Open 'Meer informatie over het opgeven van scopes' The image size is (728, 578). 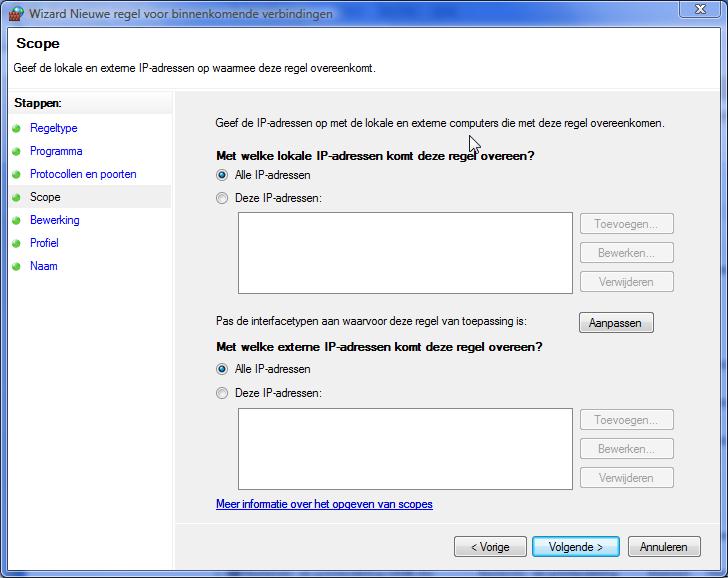click(x=324, y=504)
